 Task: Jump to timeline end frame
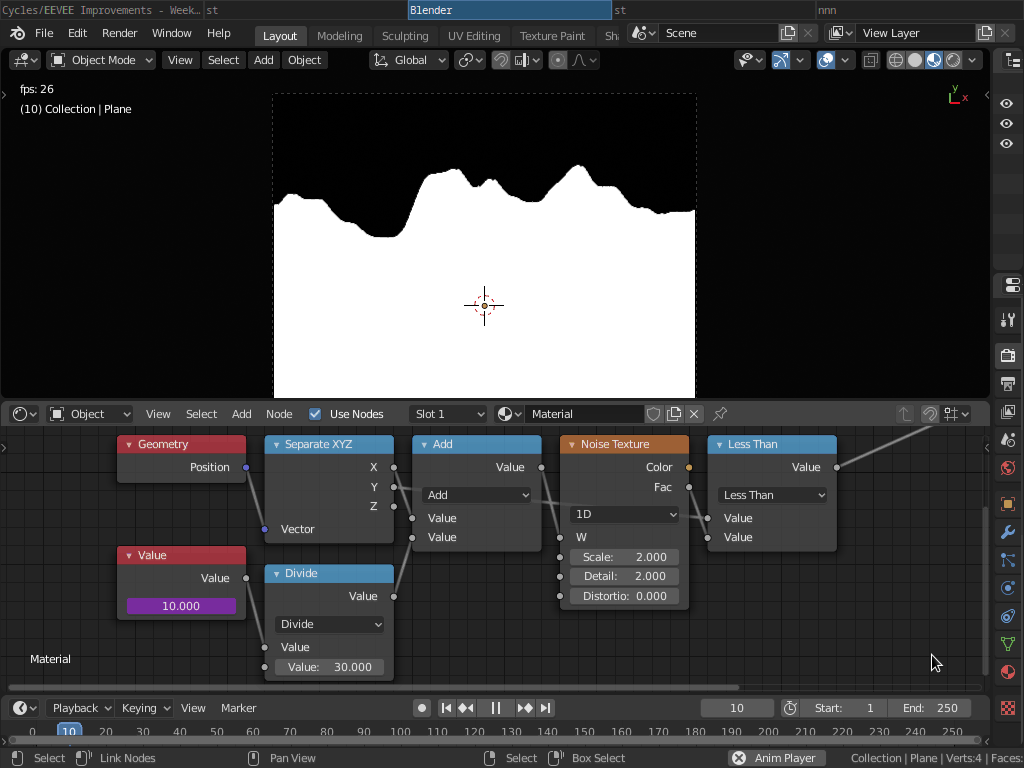pos(545,708)
